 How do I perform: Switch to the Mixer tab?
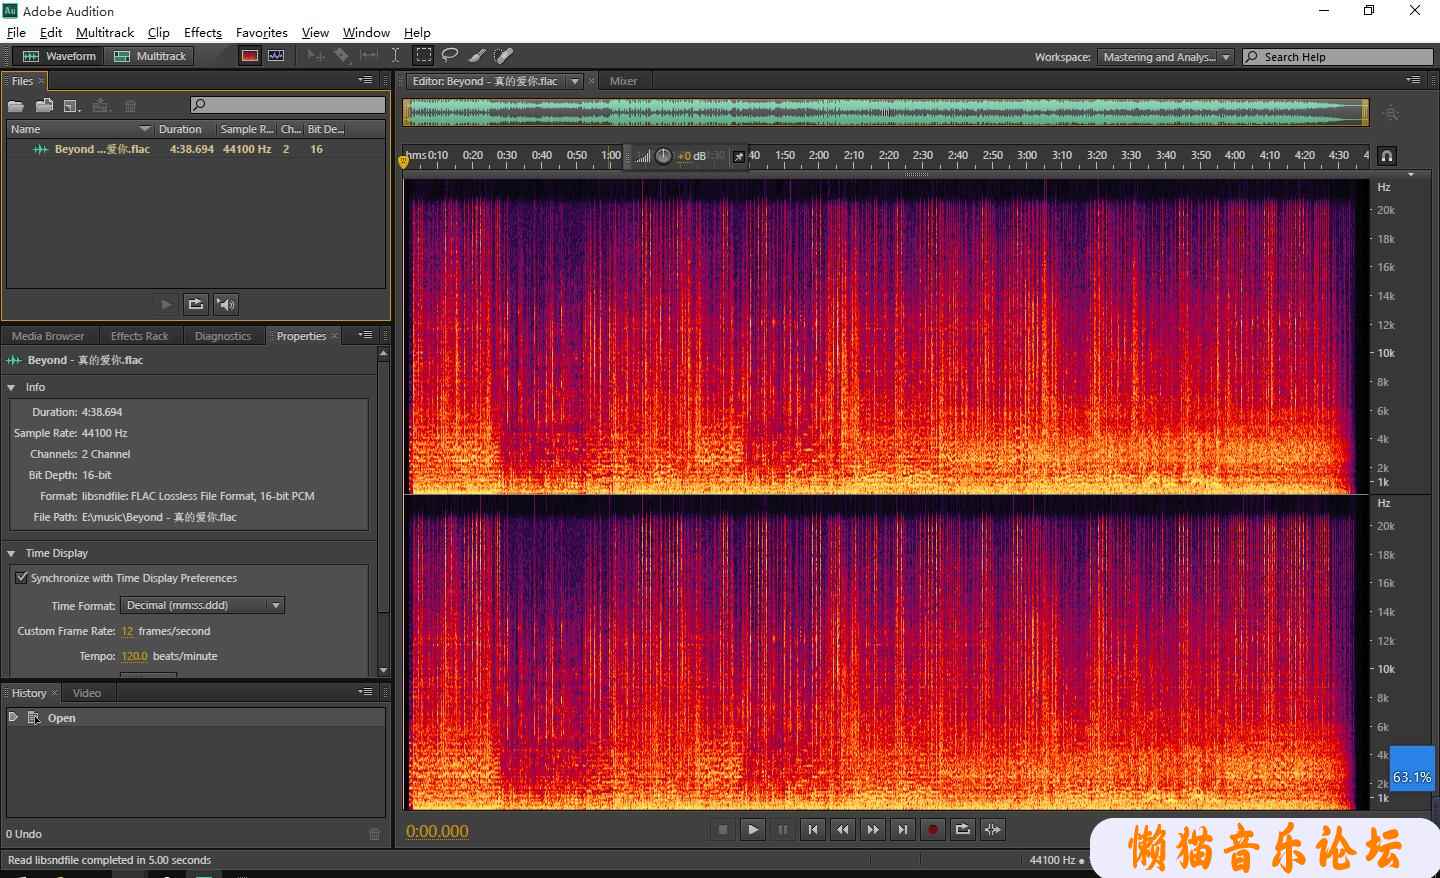[623, 81]
